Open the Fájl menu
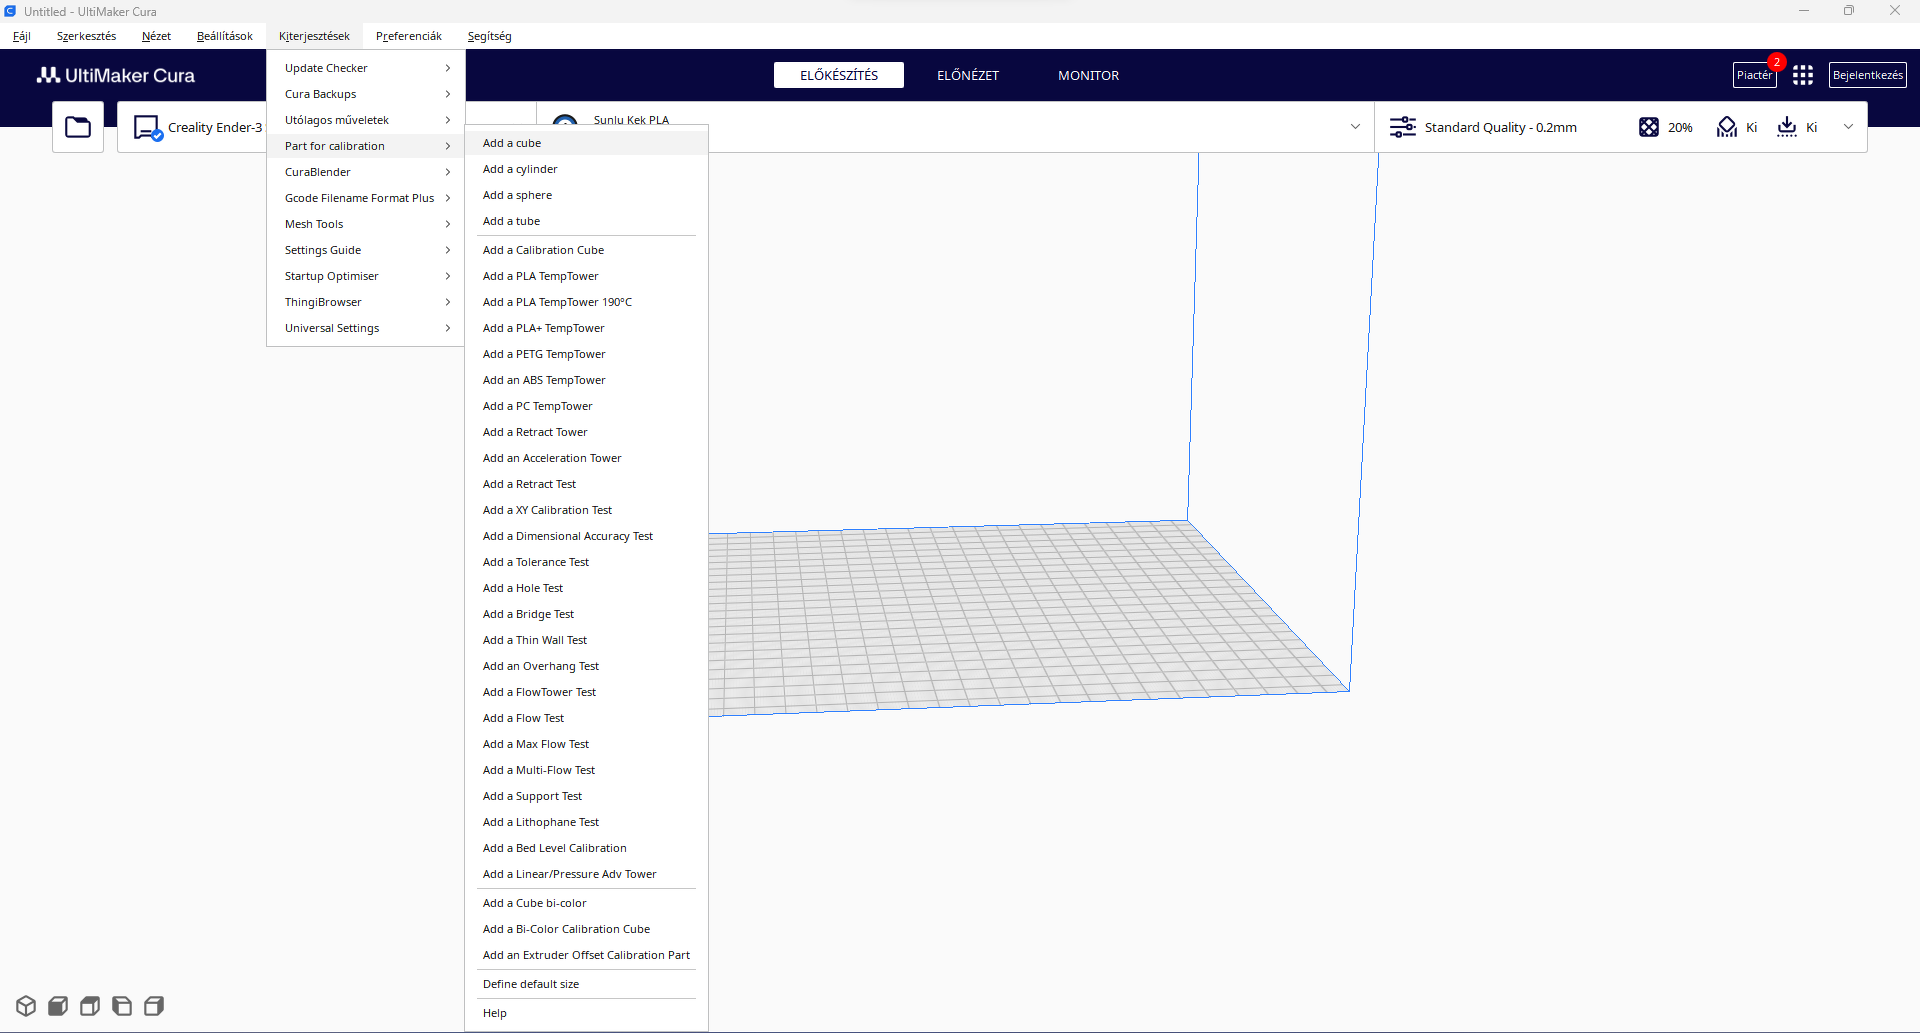This screenshot has height=1033, width=1920. click(x=22, y=36)
